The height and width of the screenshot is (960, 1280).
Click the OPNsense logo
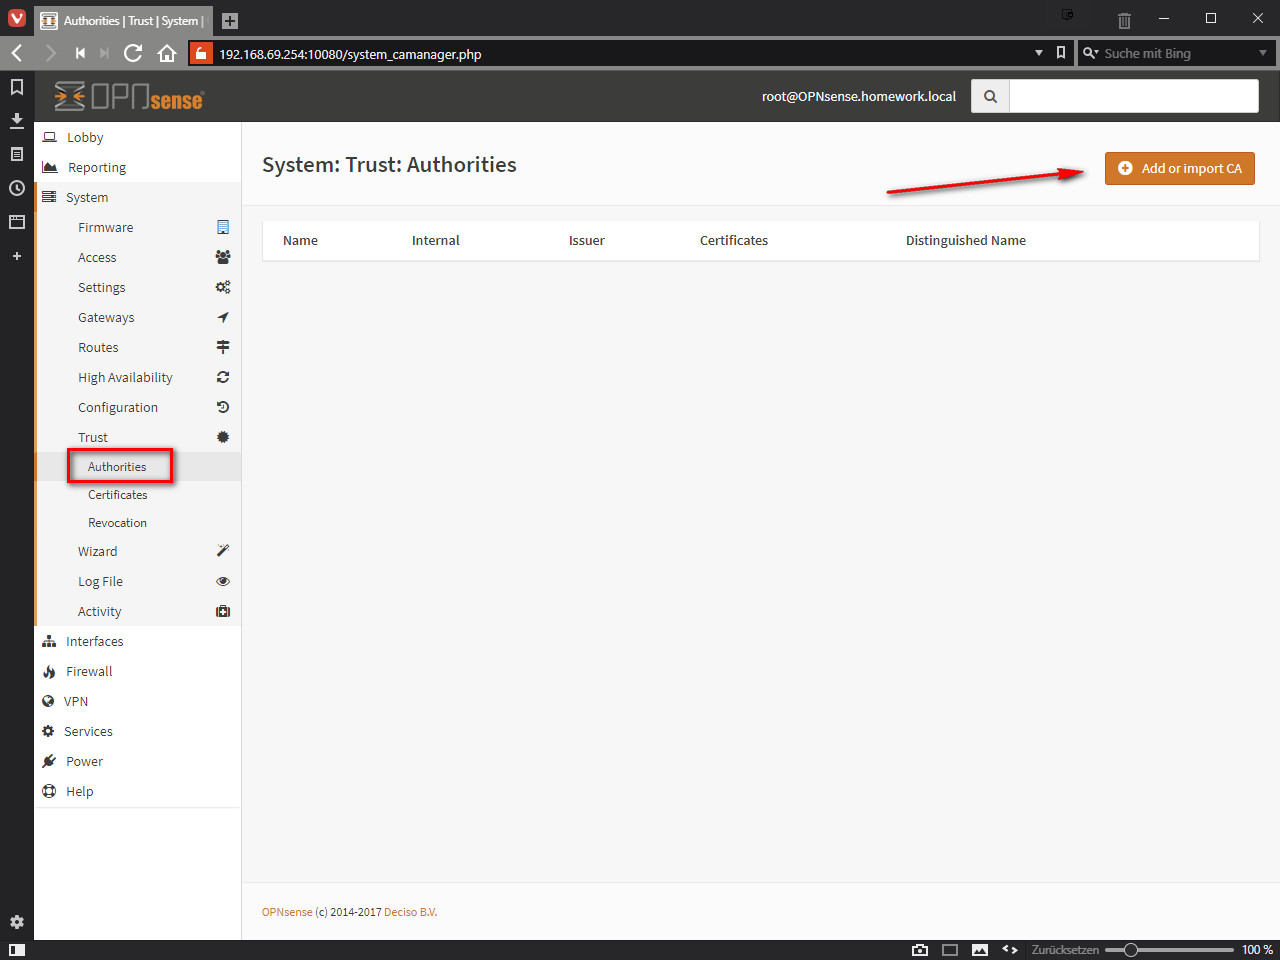pos(128,96)
